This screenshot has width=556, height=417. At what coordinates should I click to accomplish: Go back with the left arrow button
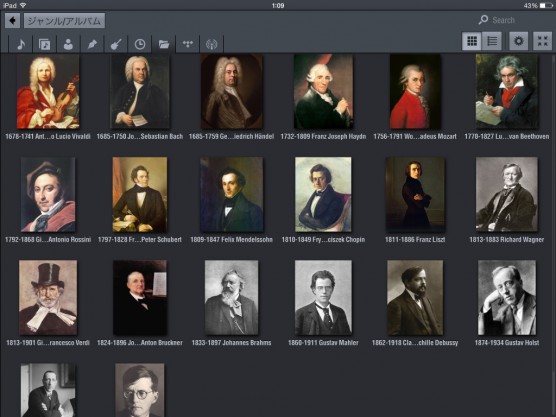click(12, 21)
